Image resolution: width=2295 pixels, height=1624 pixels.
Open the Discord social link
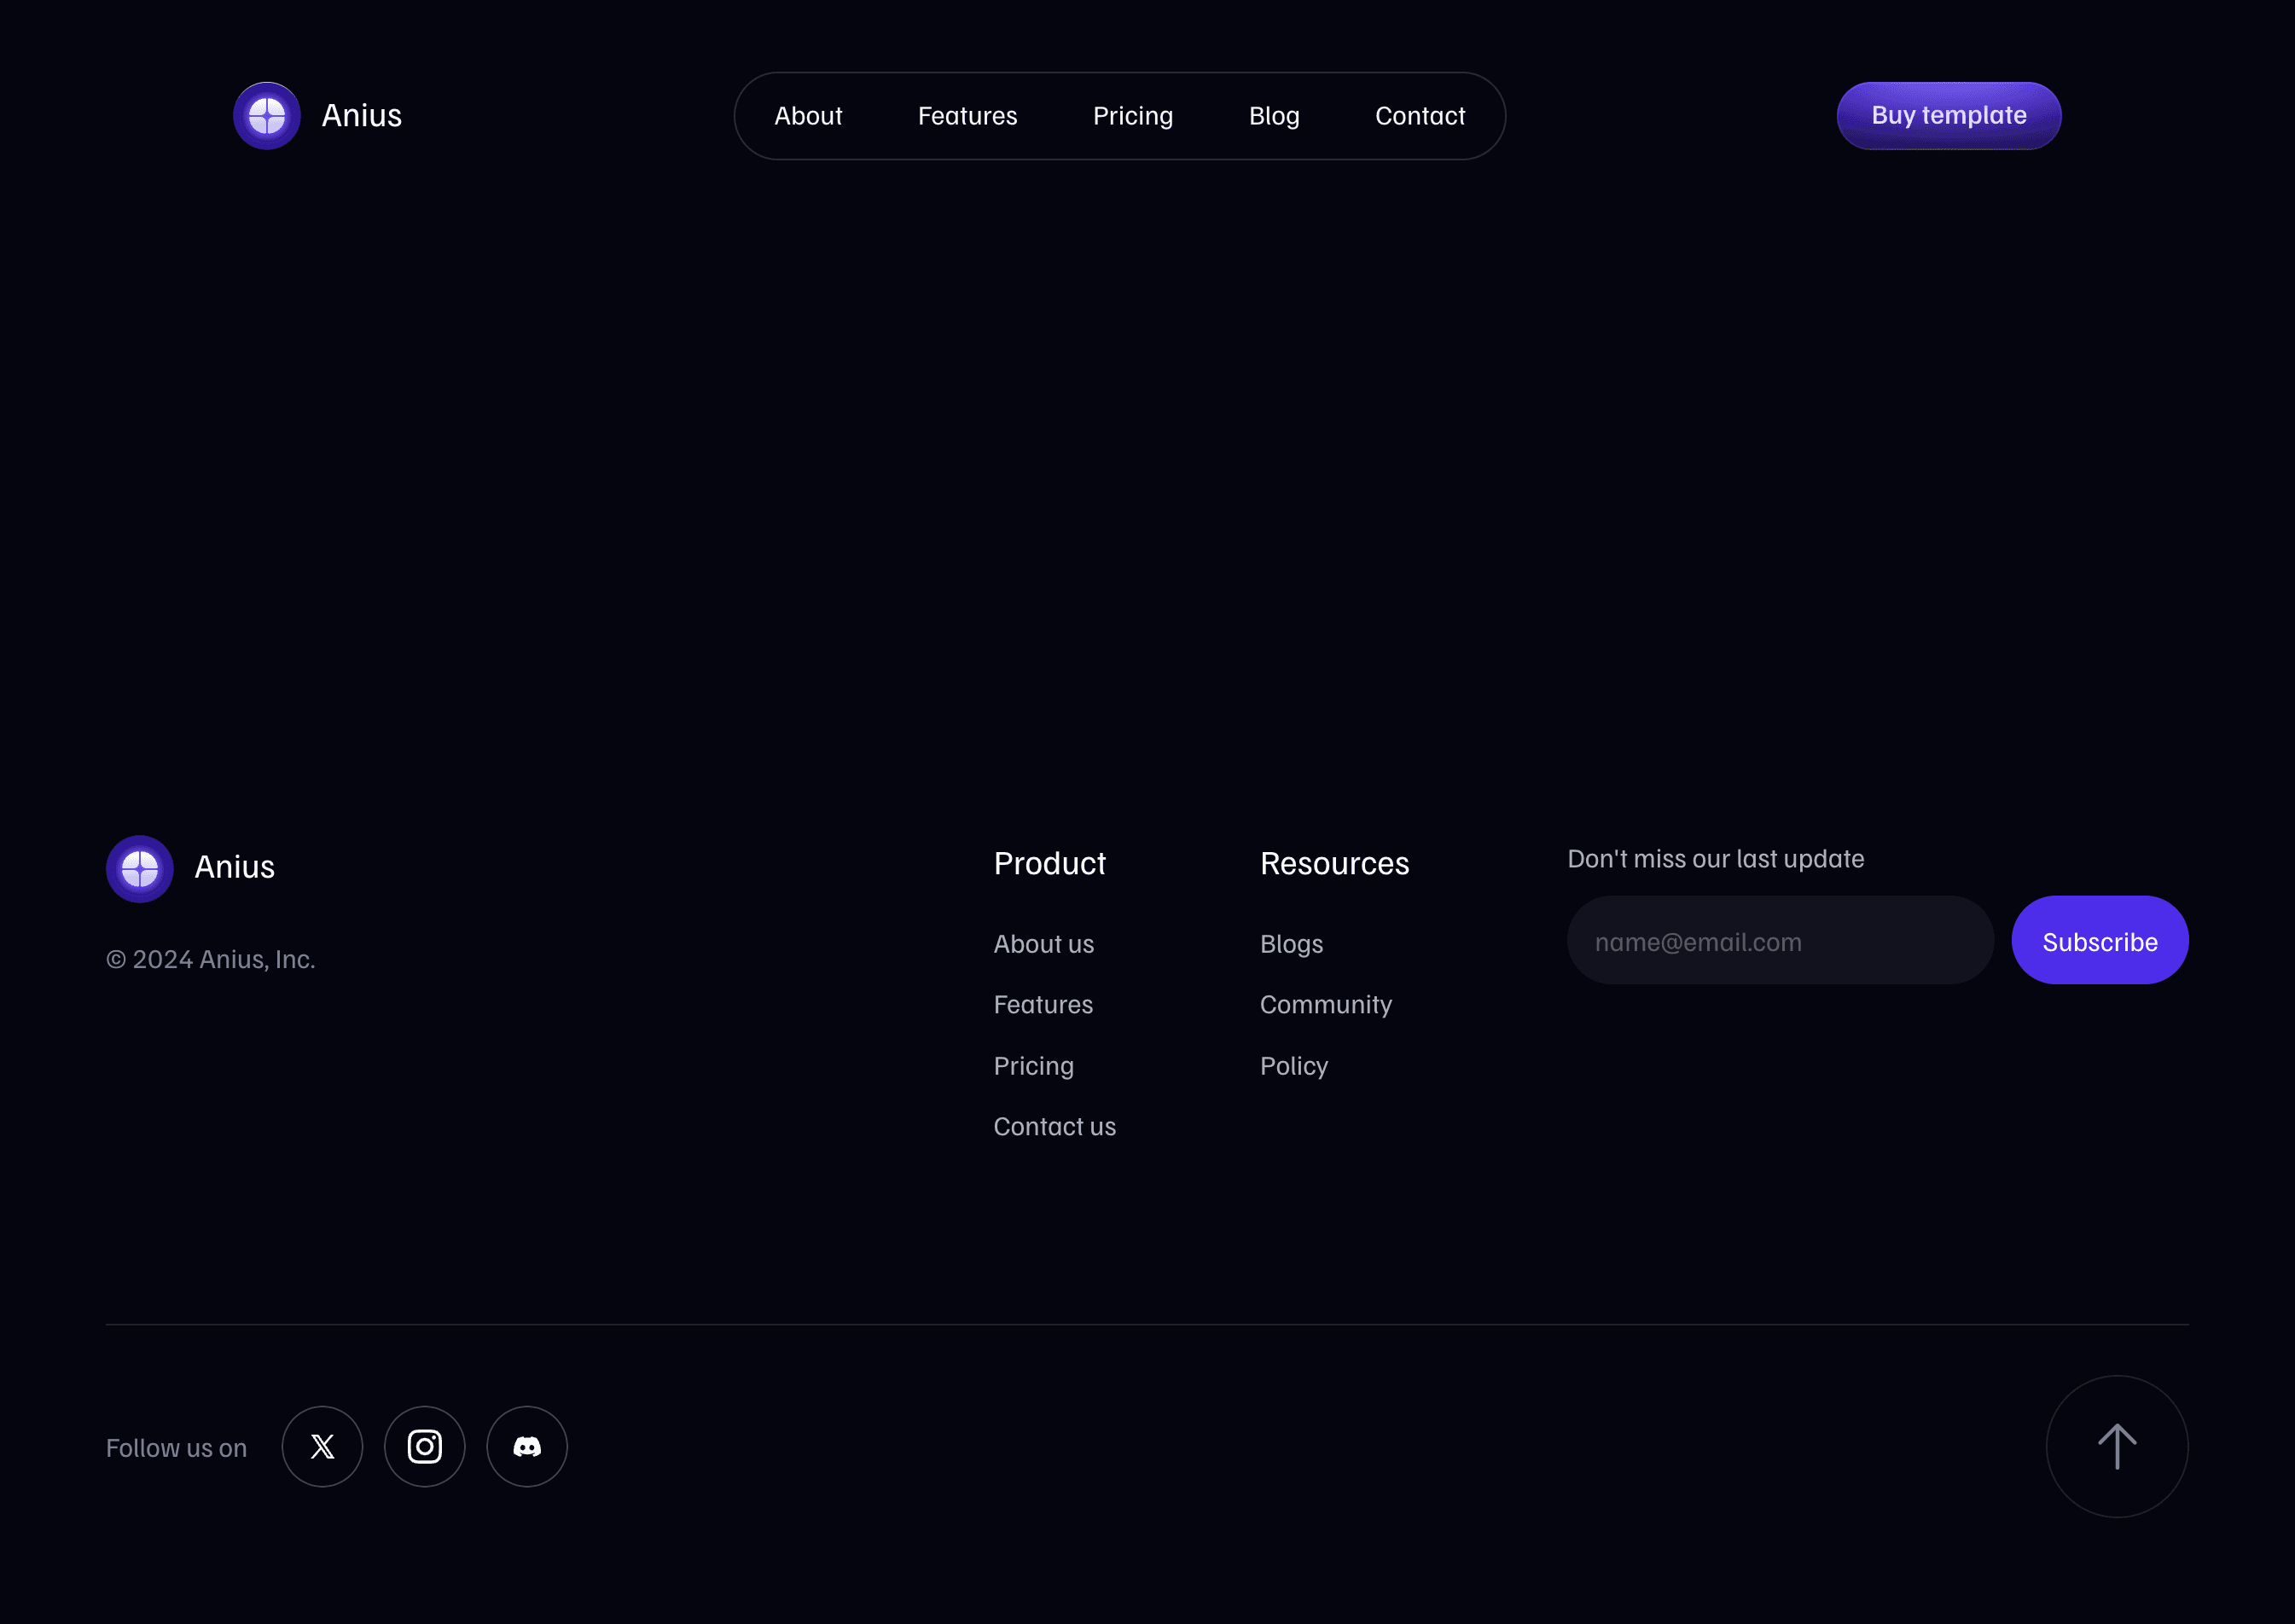527,1446
